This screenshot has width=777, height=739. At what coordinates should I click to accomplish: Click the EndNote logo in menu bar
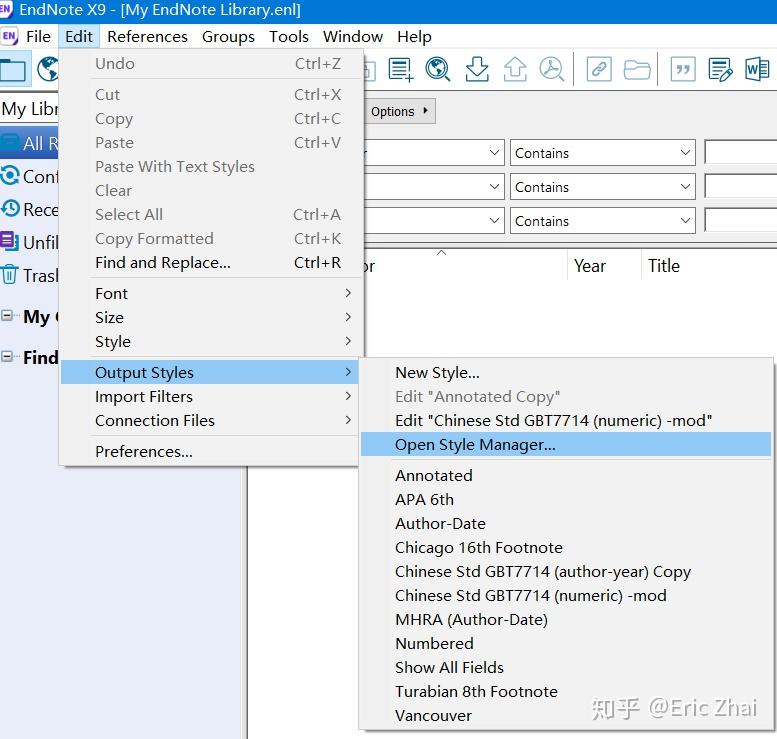pos(9,36)
